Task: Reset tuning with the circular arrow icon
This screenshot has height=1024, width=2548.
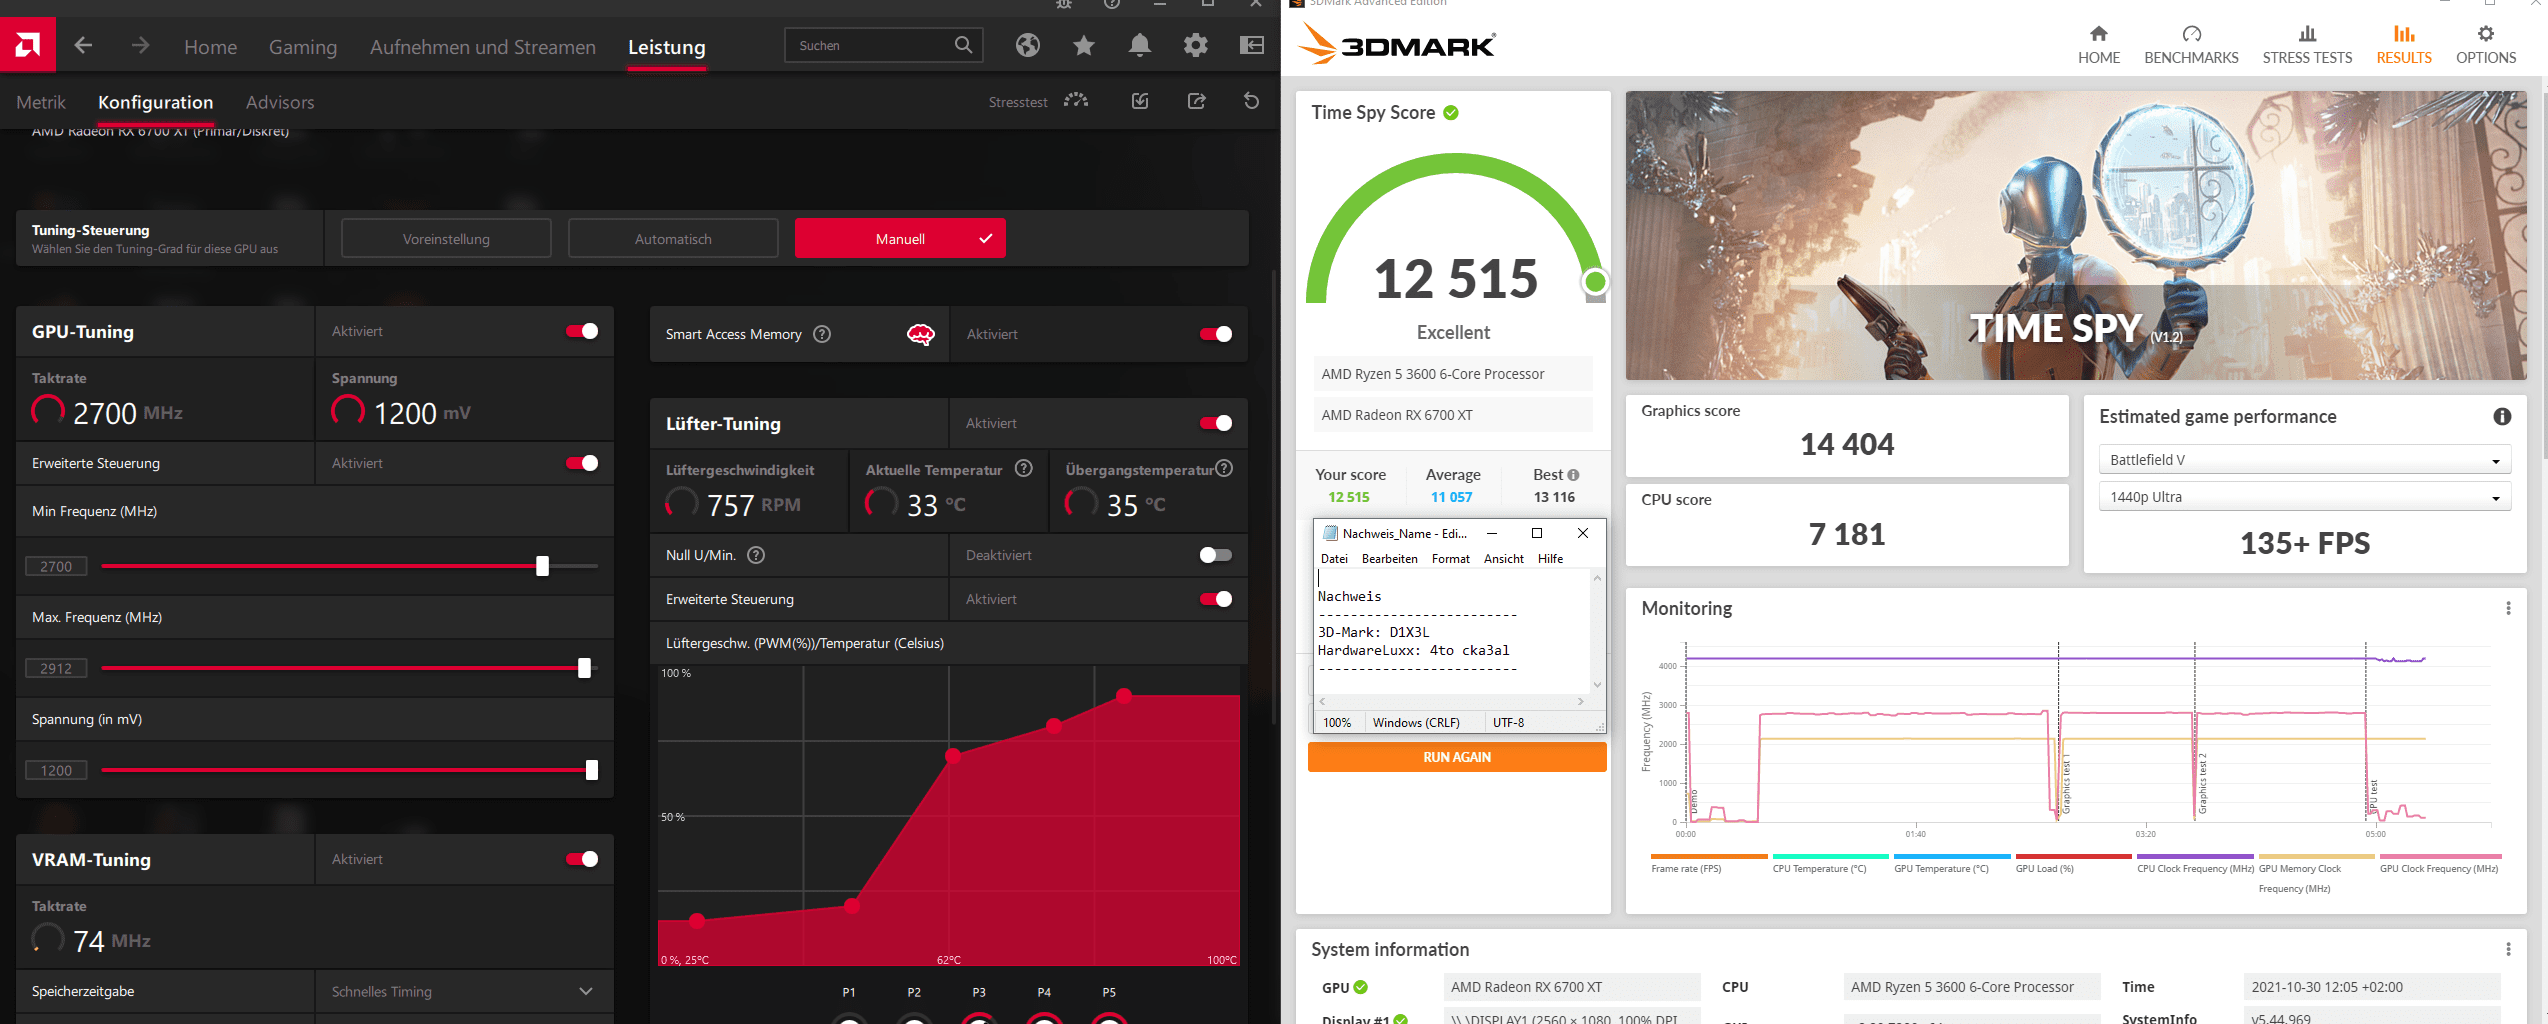Action: (1251, 101)
